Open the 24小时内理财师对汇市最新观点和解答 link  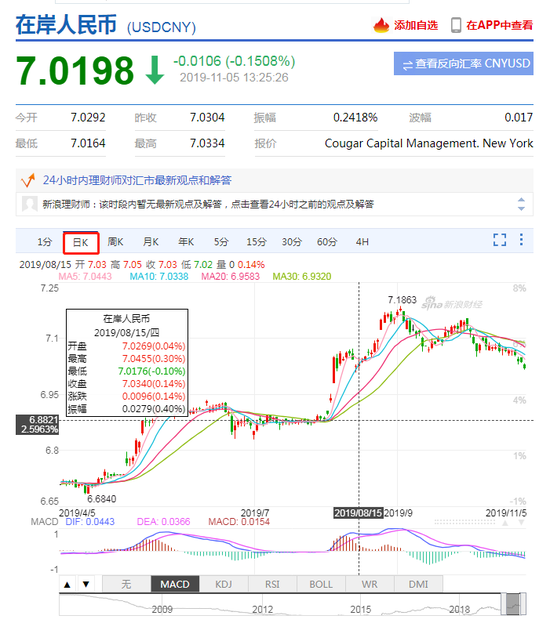coord(137,180)
